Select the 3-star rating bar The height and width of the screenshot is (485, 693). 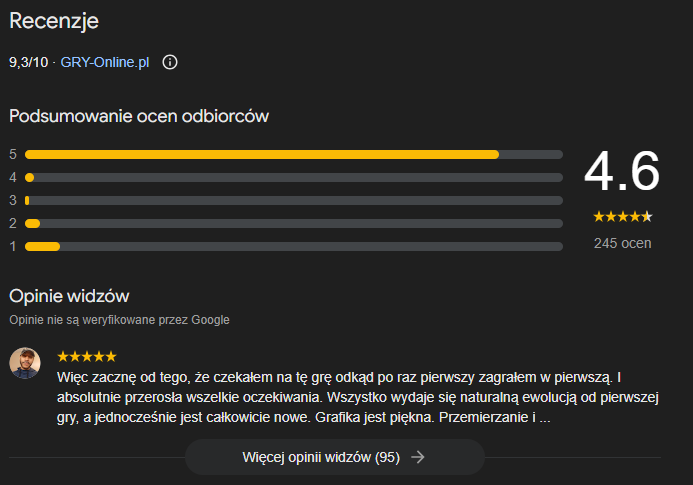293,200
